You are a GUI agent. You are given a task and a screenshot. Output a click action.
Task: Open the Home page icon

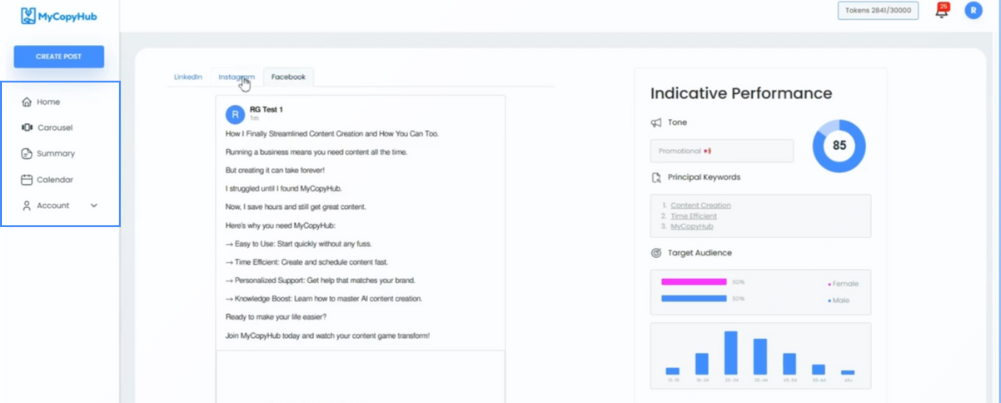27,102
